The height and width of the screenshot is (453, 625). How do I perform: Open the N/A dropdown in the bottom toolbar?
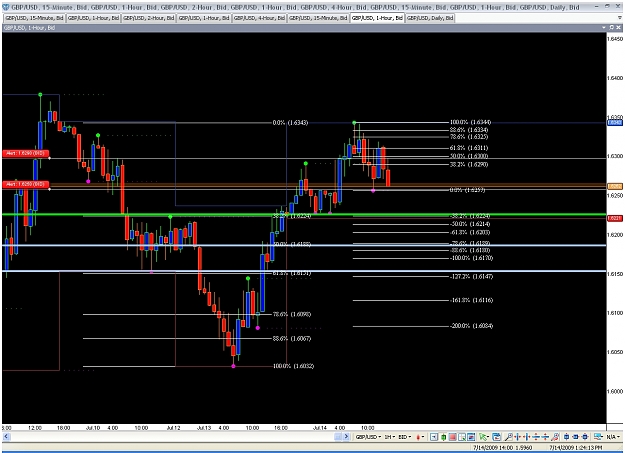613,437
